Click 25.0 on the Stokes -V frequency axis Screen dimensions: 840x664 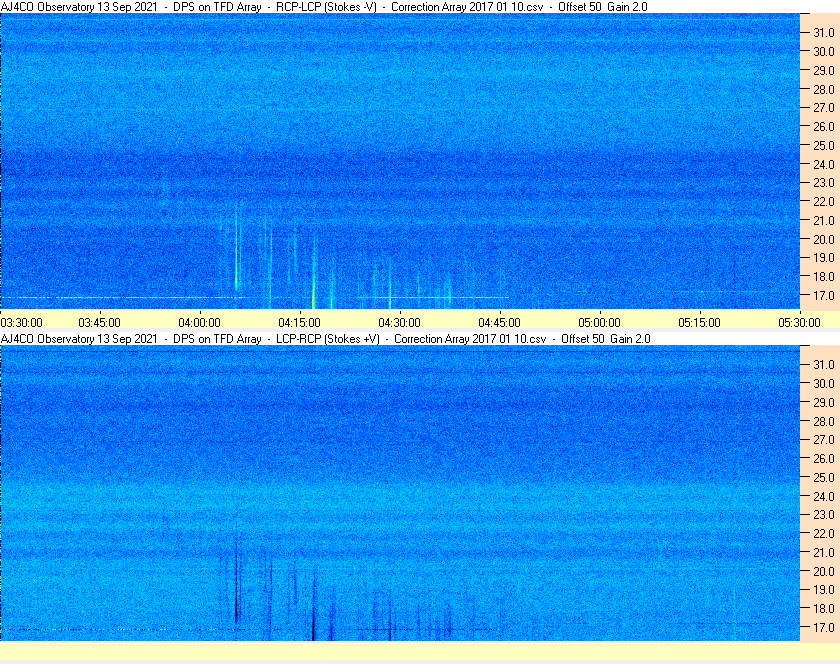[824, 146]
